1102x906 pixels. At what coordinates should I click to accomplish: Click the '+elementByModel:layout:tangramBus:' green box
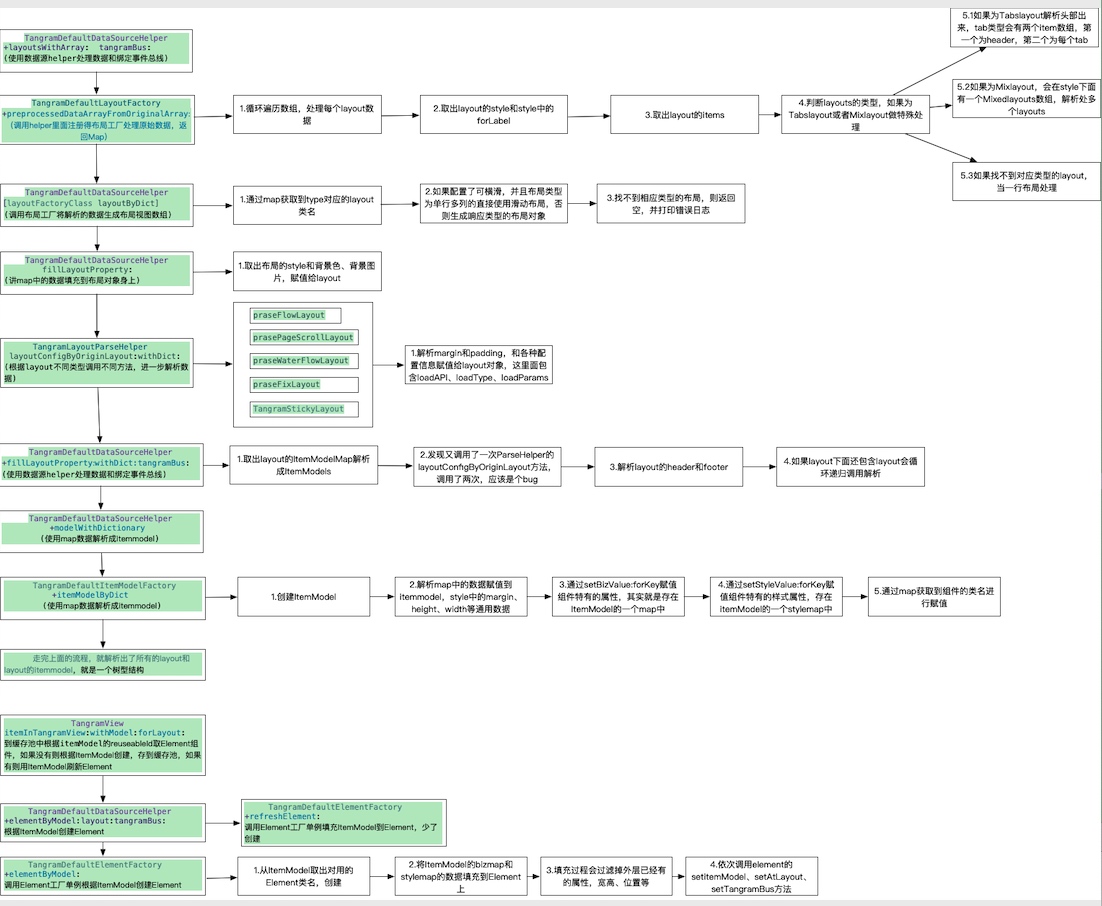pyautogui.click(x=103, y=822)
